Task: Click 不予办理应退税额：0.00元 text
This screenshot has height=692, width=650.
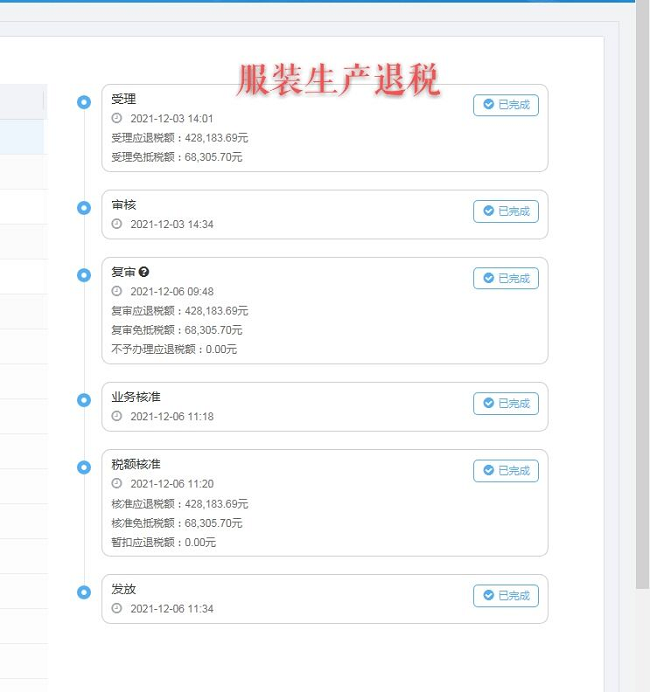Action: 174,349
